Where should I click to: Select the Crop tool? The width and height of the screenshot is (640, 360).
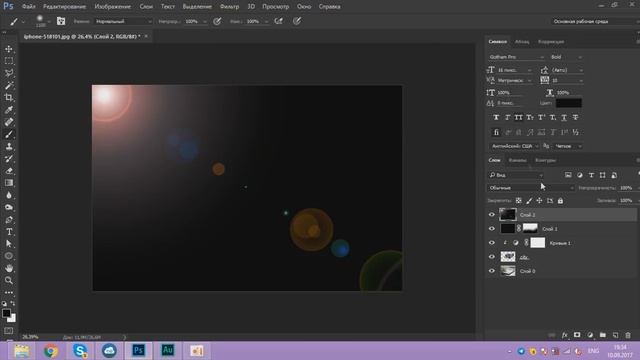click(9, 98)
